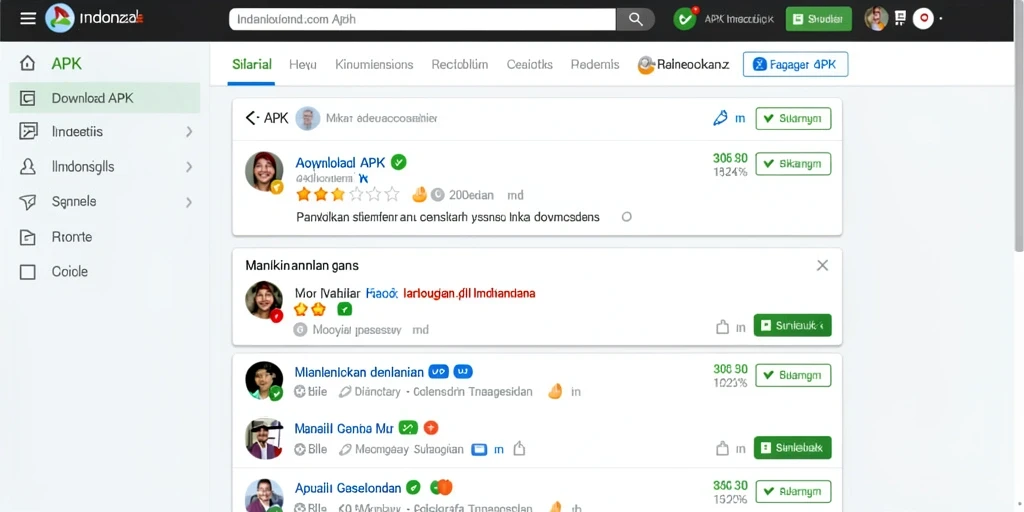Click the red circle icon in the header
1024x512 pixels.
pyautogui.click(x=923, y=19)
